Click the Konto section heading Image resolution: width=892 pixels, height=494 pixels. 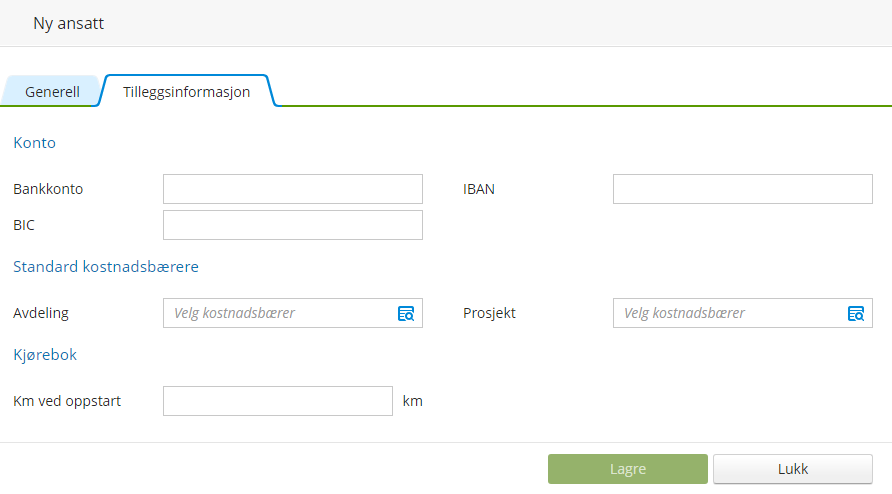[x=34, y=143]
